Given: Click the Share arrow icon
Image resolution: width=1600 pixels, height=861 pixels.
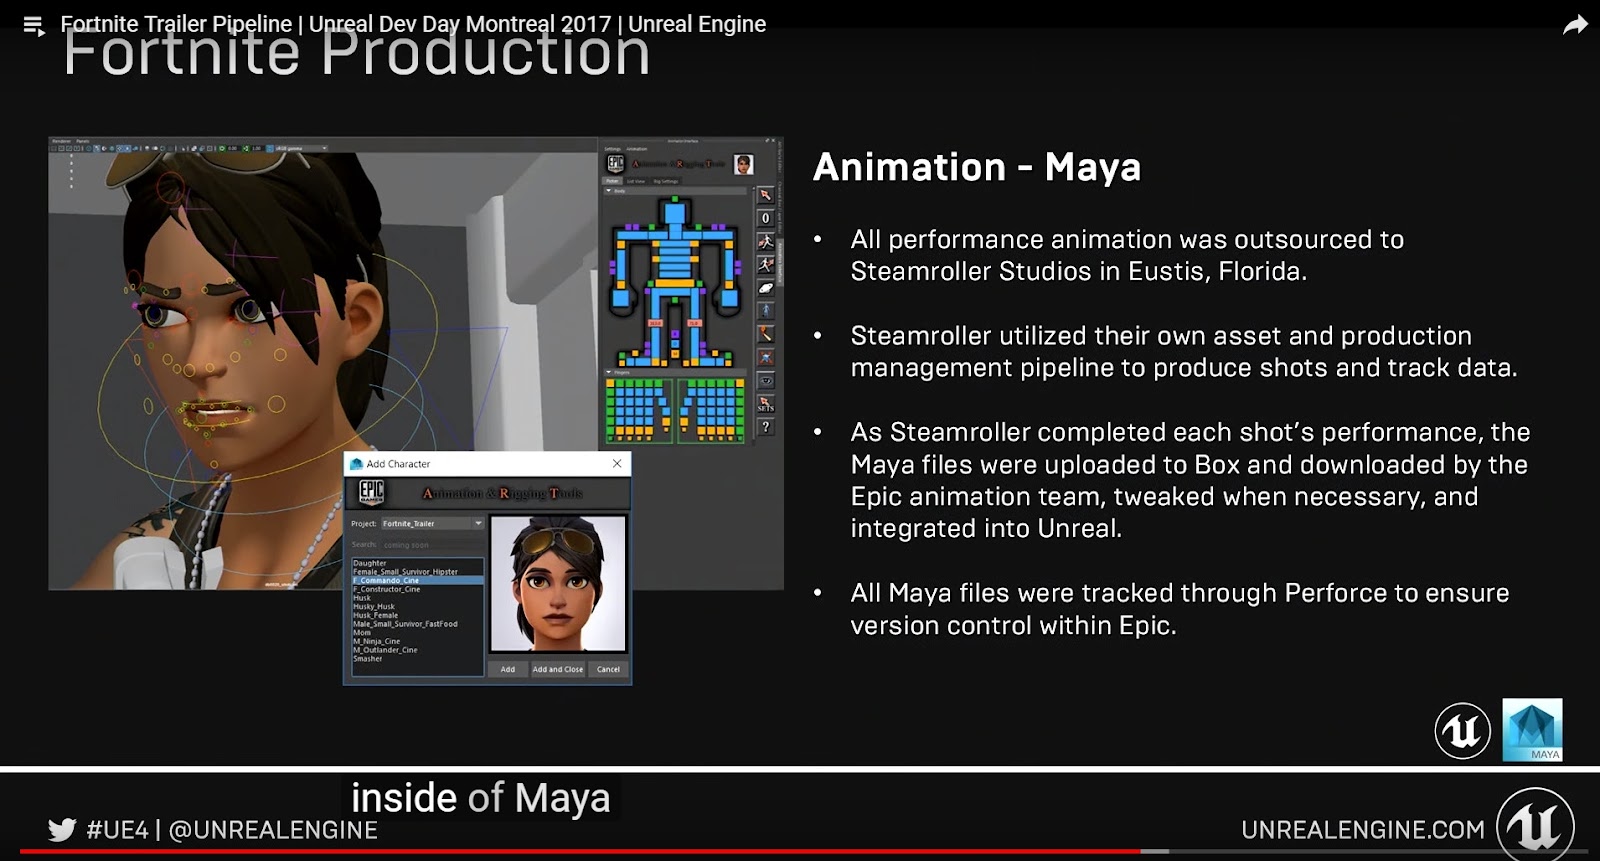Looking at the screenshot, I should coord(1575,25).
